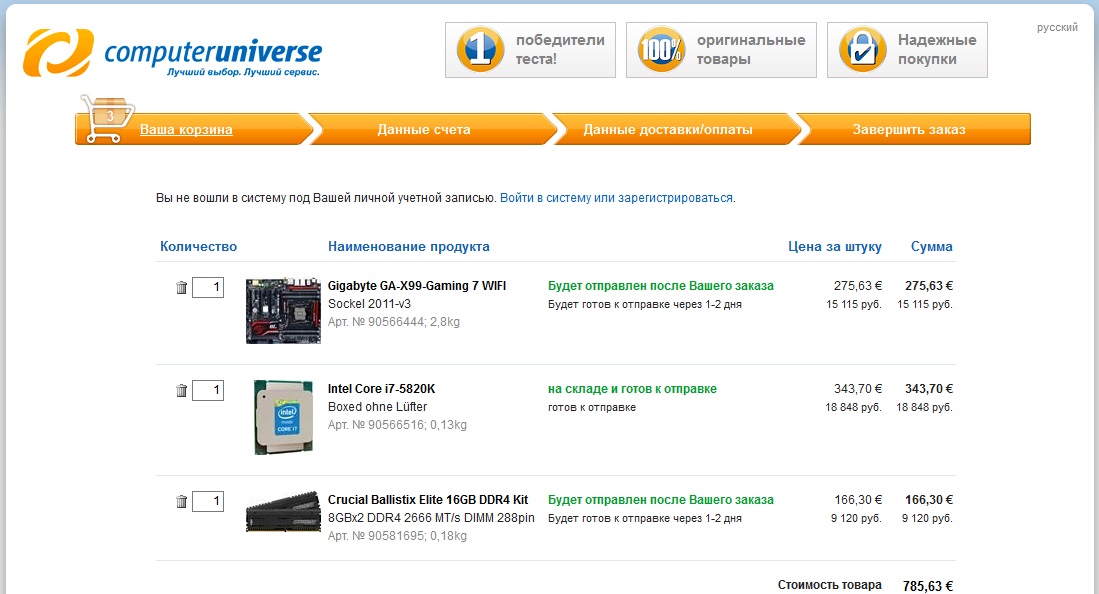Open Intel Core i7-5820K product link

pos(381,389)
